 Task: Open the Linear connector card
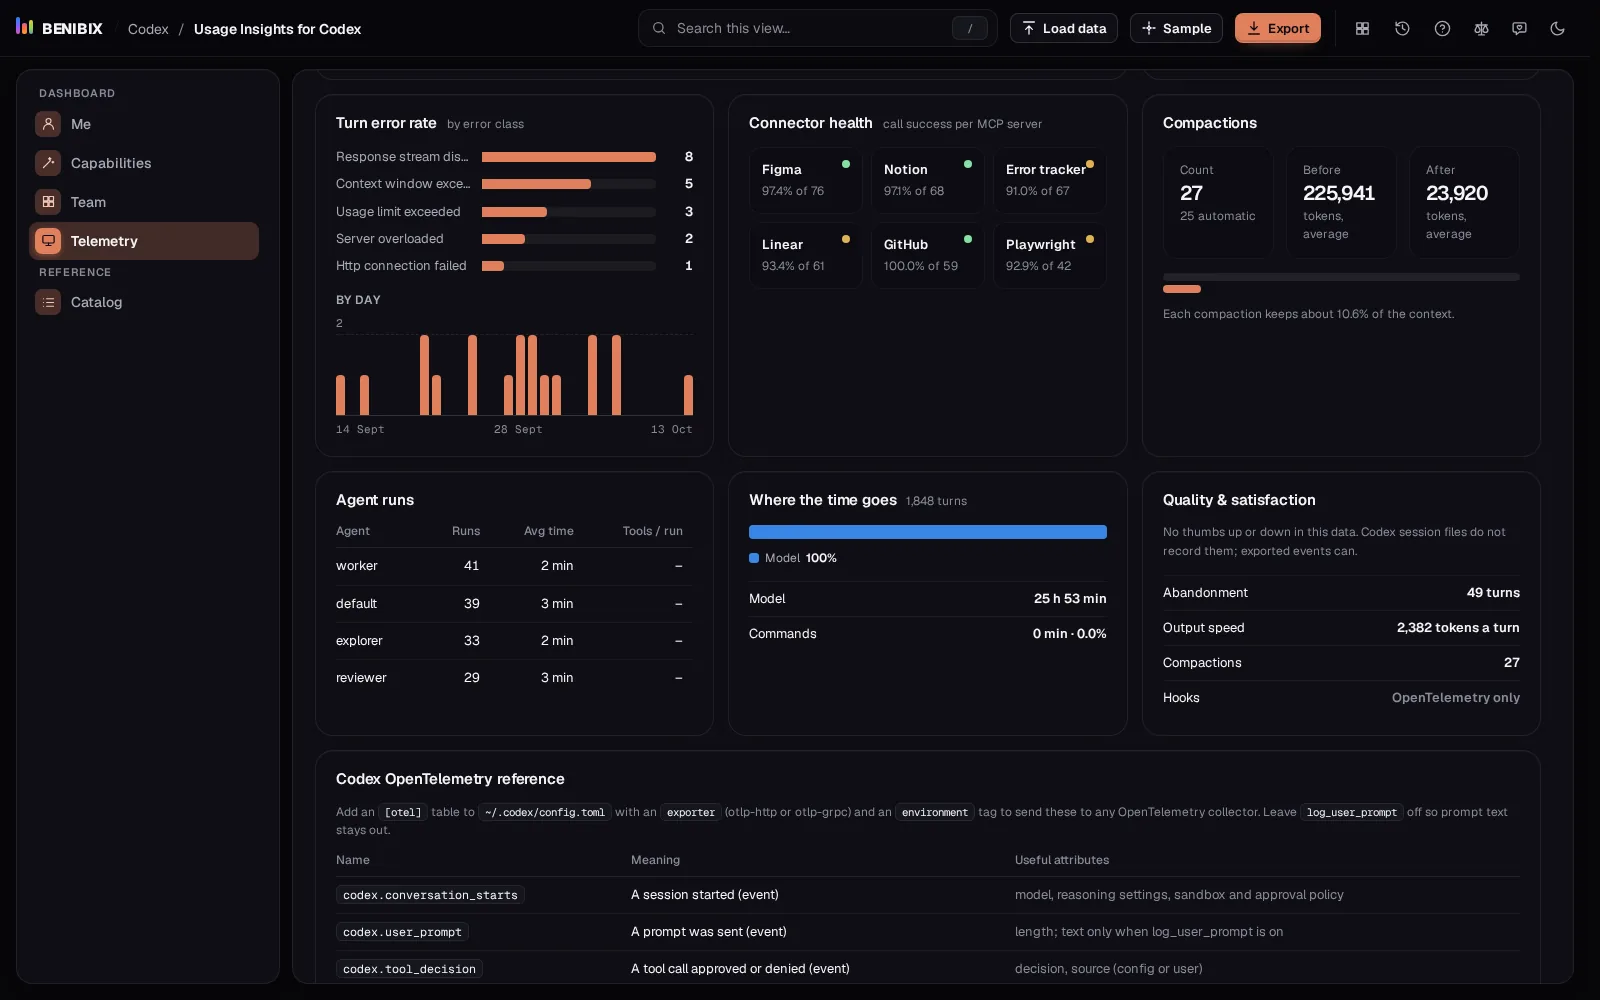805,255
